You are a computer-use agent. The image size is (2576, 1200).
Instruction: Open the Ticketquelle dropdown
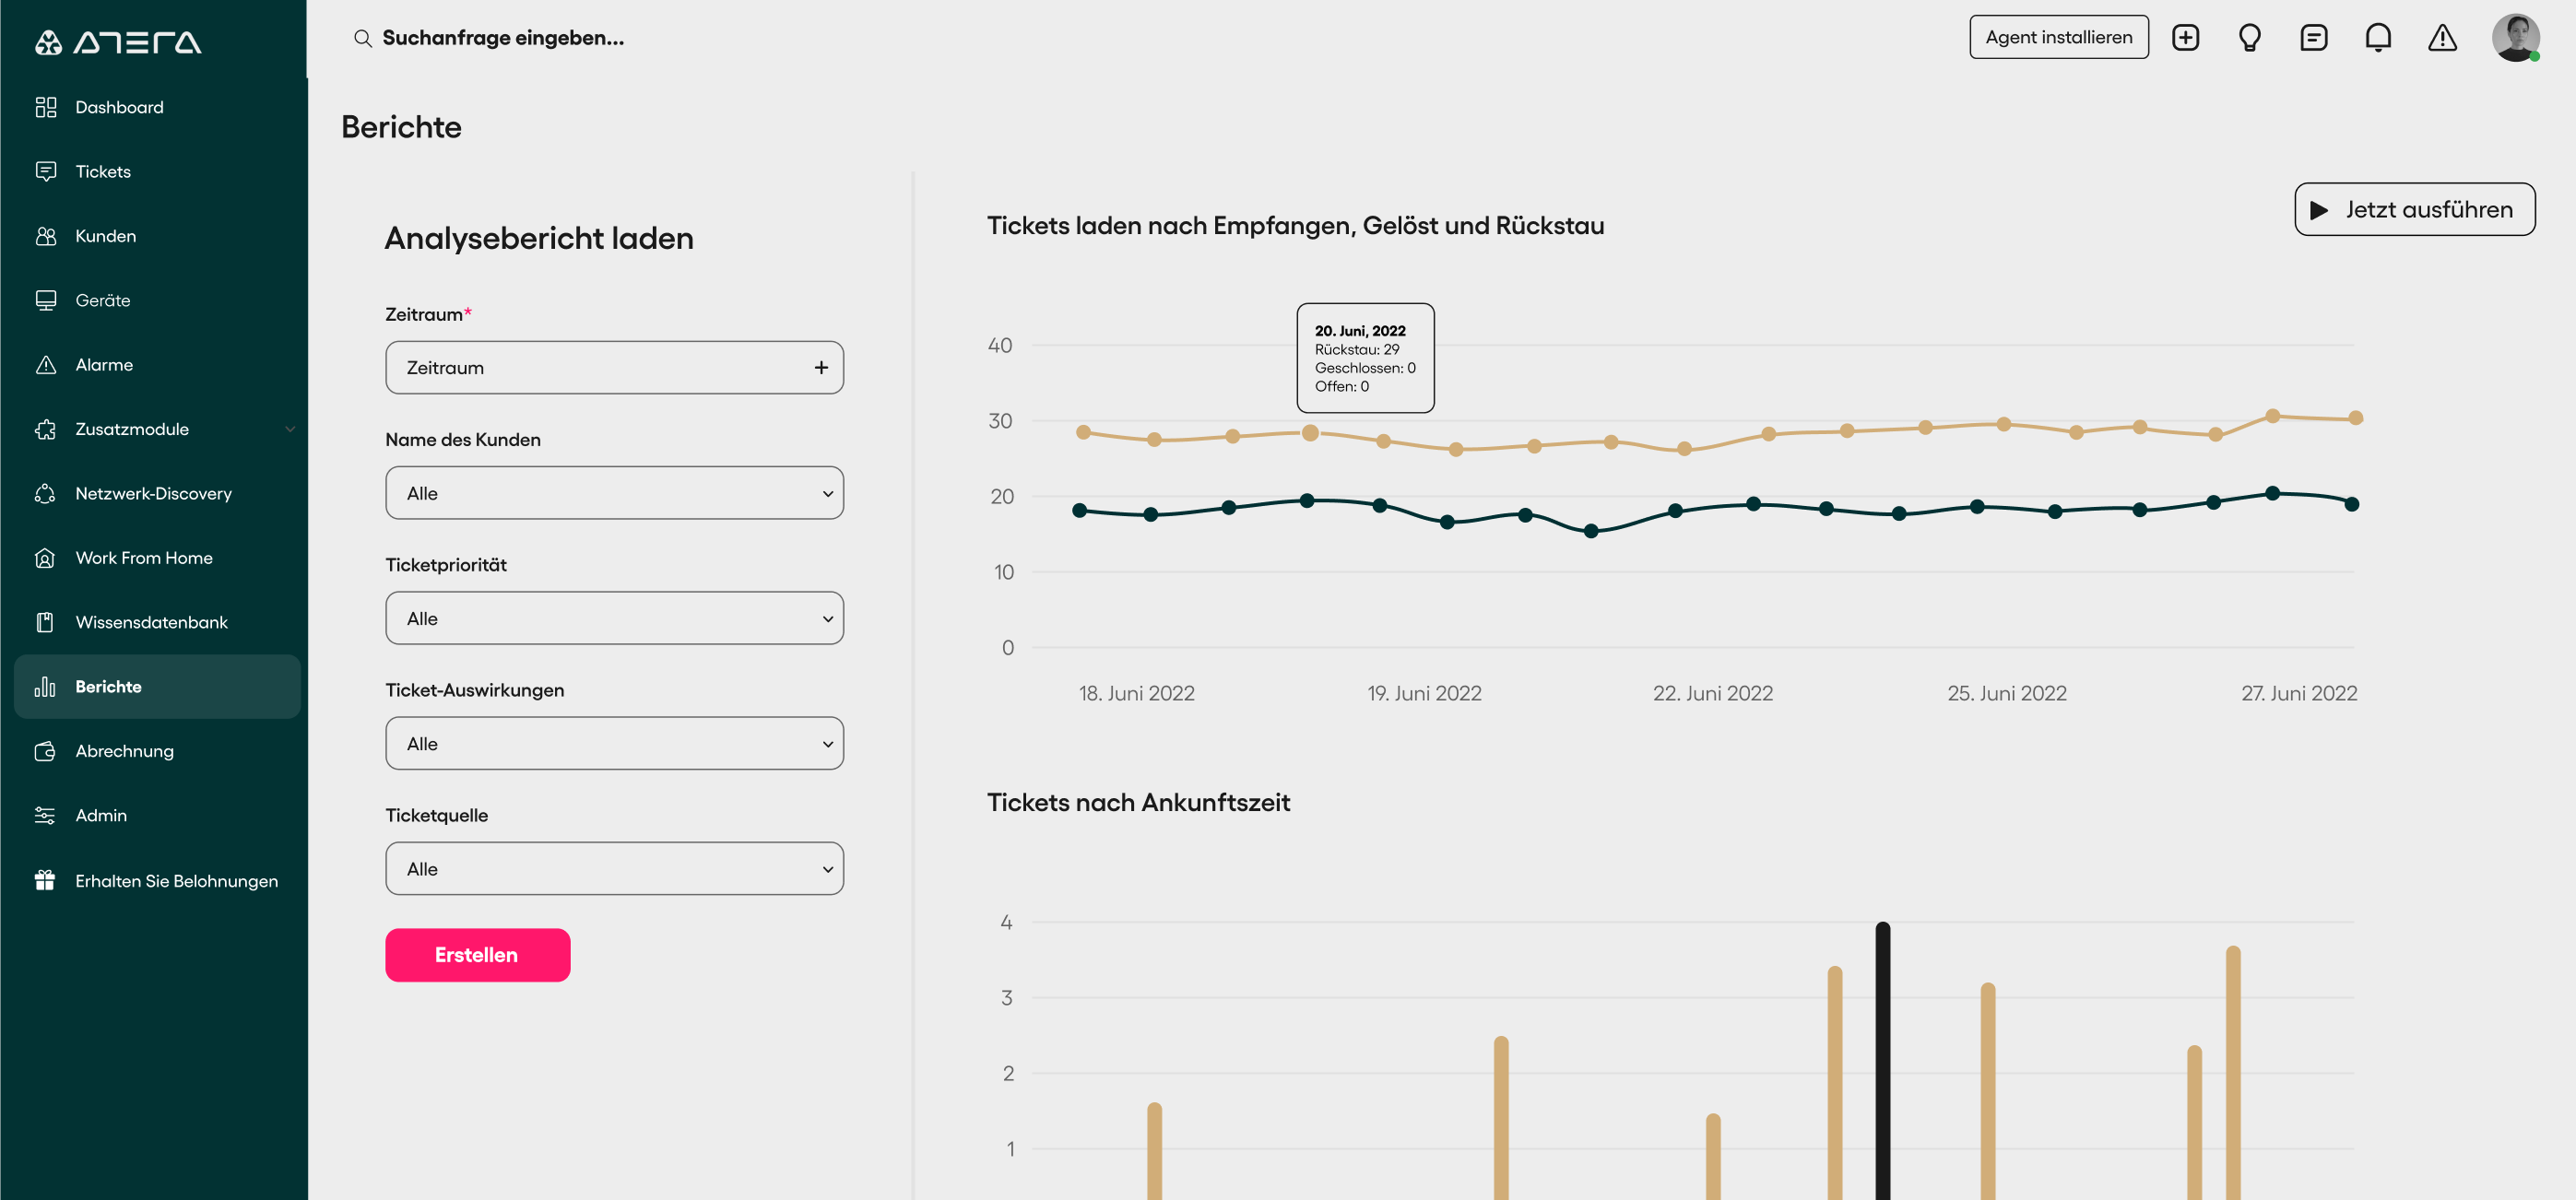pyautogui.click(x=614, y=868)
